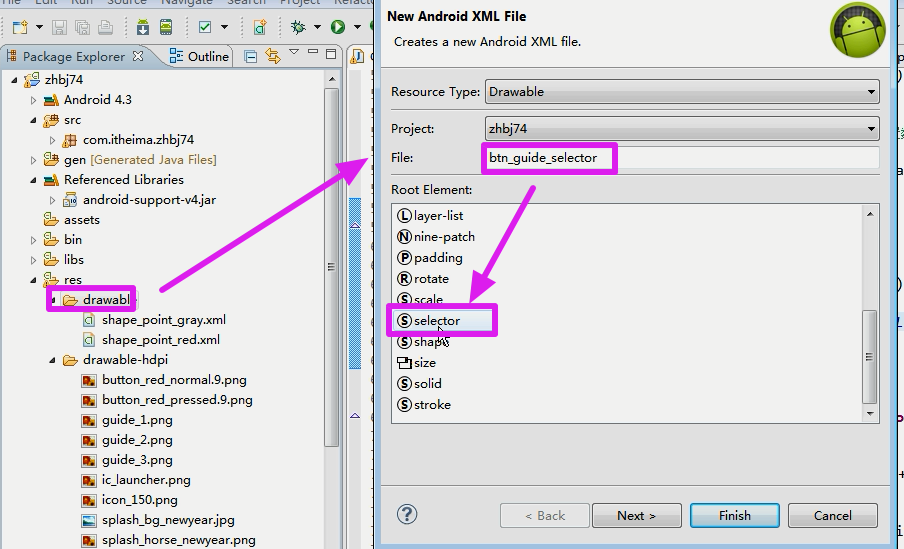Collapse the src folder node

(x=33, y=121)
